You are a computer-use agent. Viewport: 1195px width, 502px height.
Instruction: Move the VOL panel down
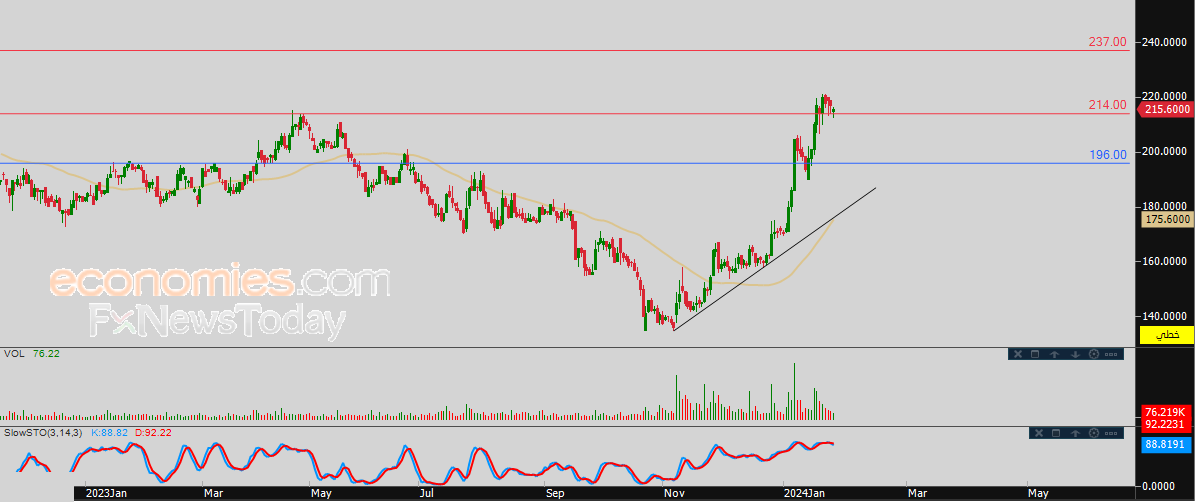coord(1075,354)
